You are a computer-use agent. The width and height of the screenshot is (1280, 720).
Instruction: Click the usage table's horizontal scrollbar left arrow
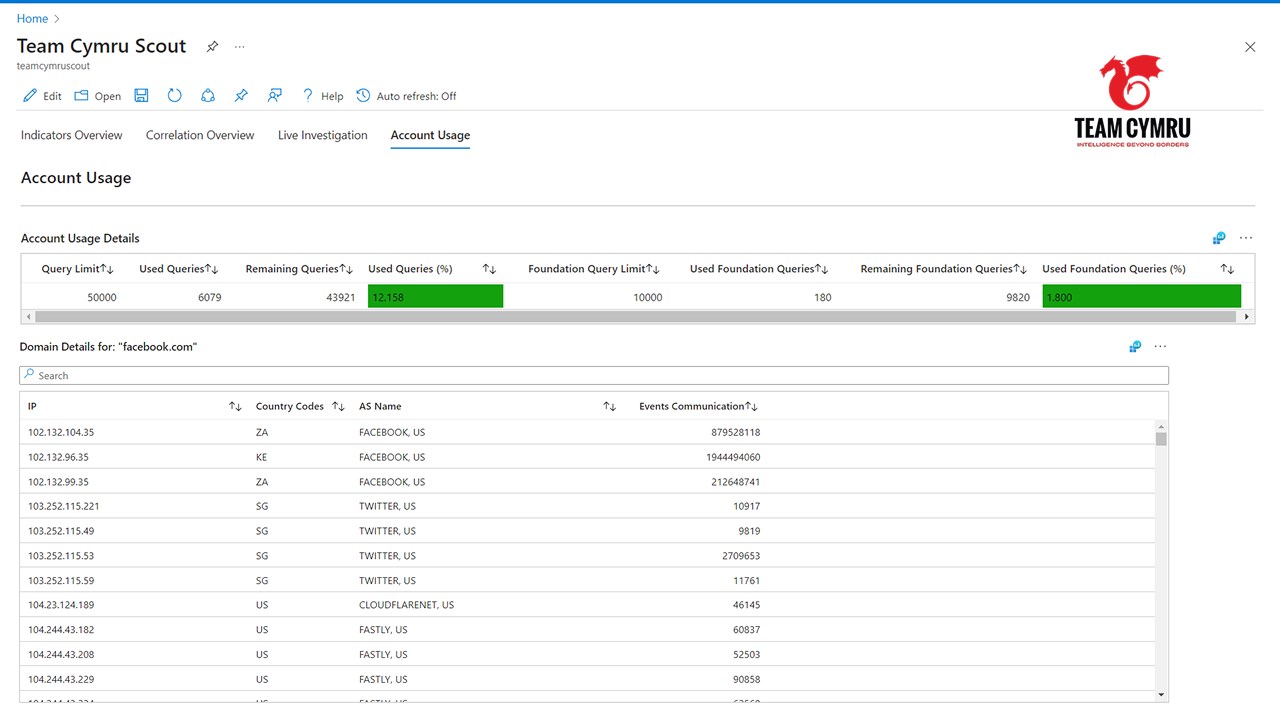point(28,317)
